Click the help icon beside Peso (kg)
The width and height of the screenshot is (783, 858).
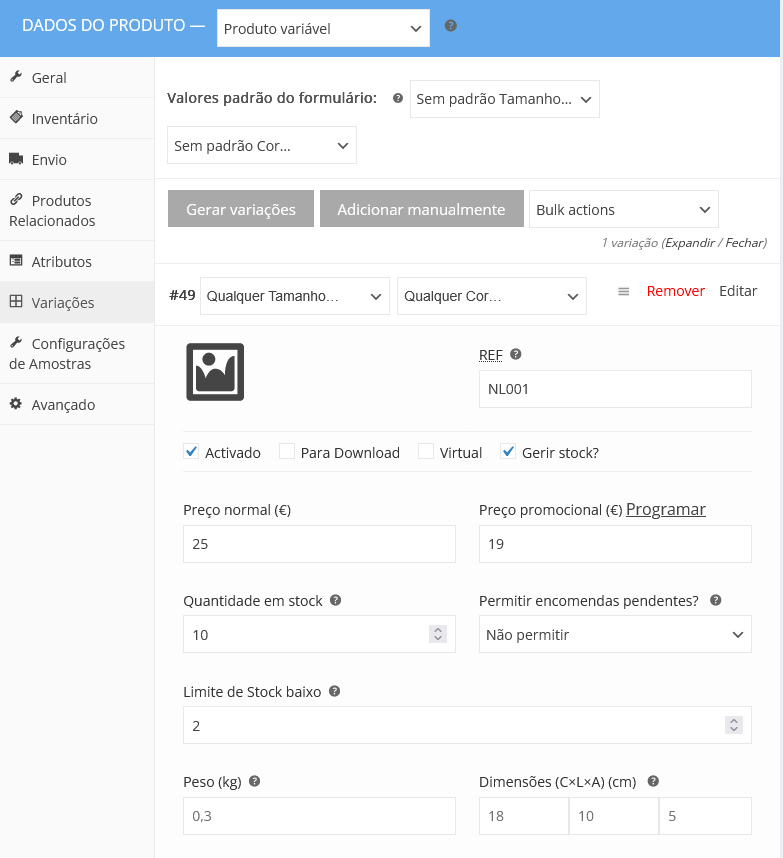254,781
